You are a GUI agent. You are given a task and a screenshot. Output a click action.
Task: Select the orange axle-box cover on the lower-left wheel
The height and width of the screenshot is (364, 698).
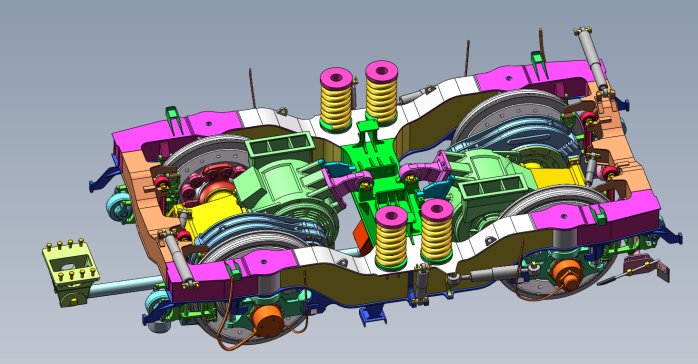[x=267, y=320]
